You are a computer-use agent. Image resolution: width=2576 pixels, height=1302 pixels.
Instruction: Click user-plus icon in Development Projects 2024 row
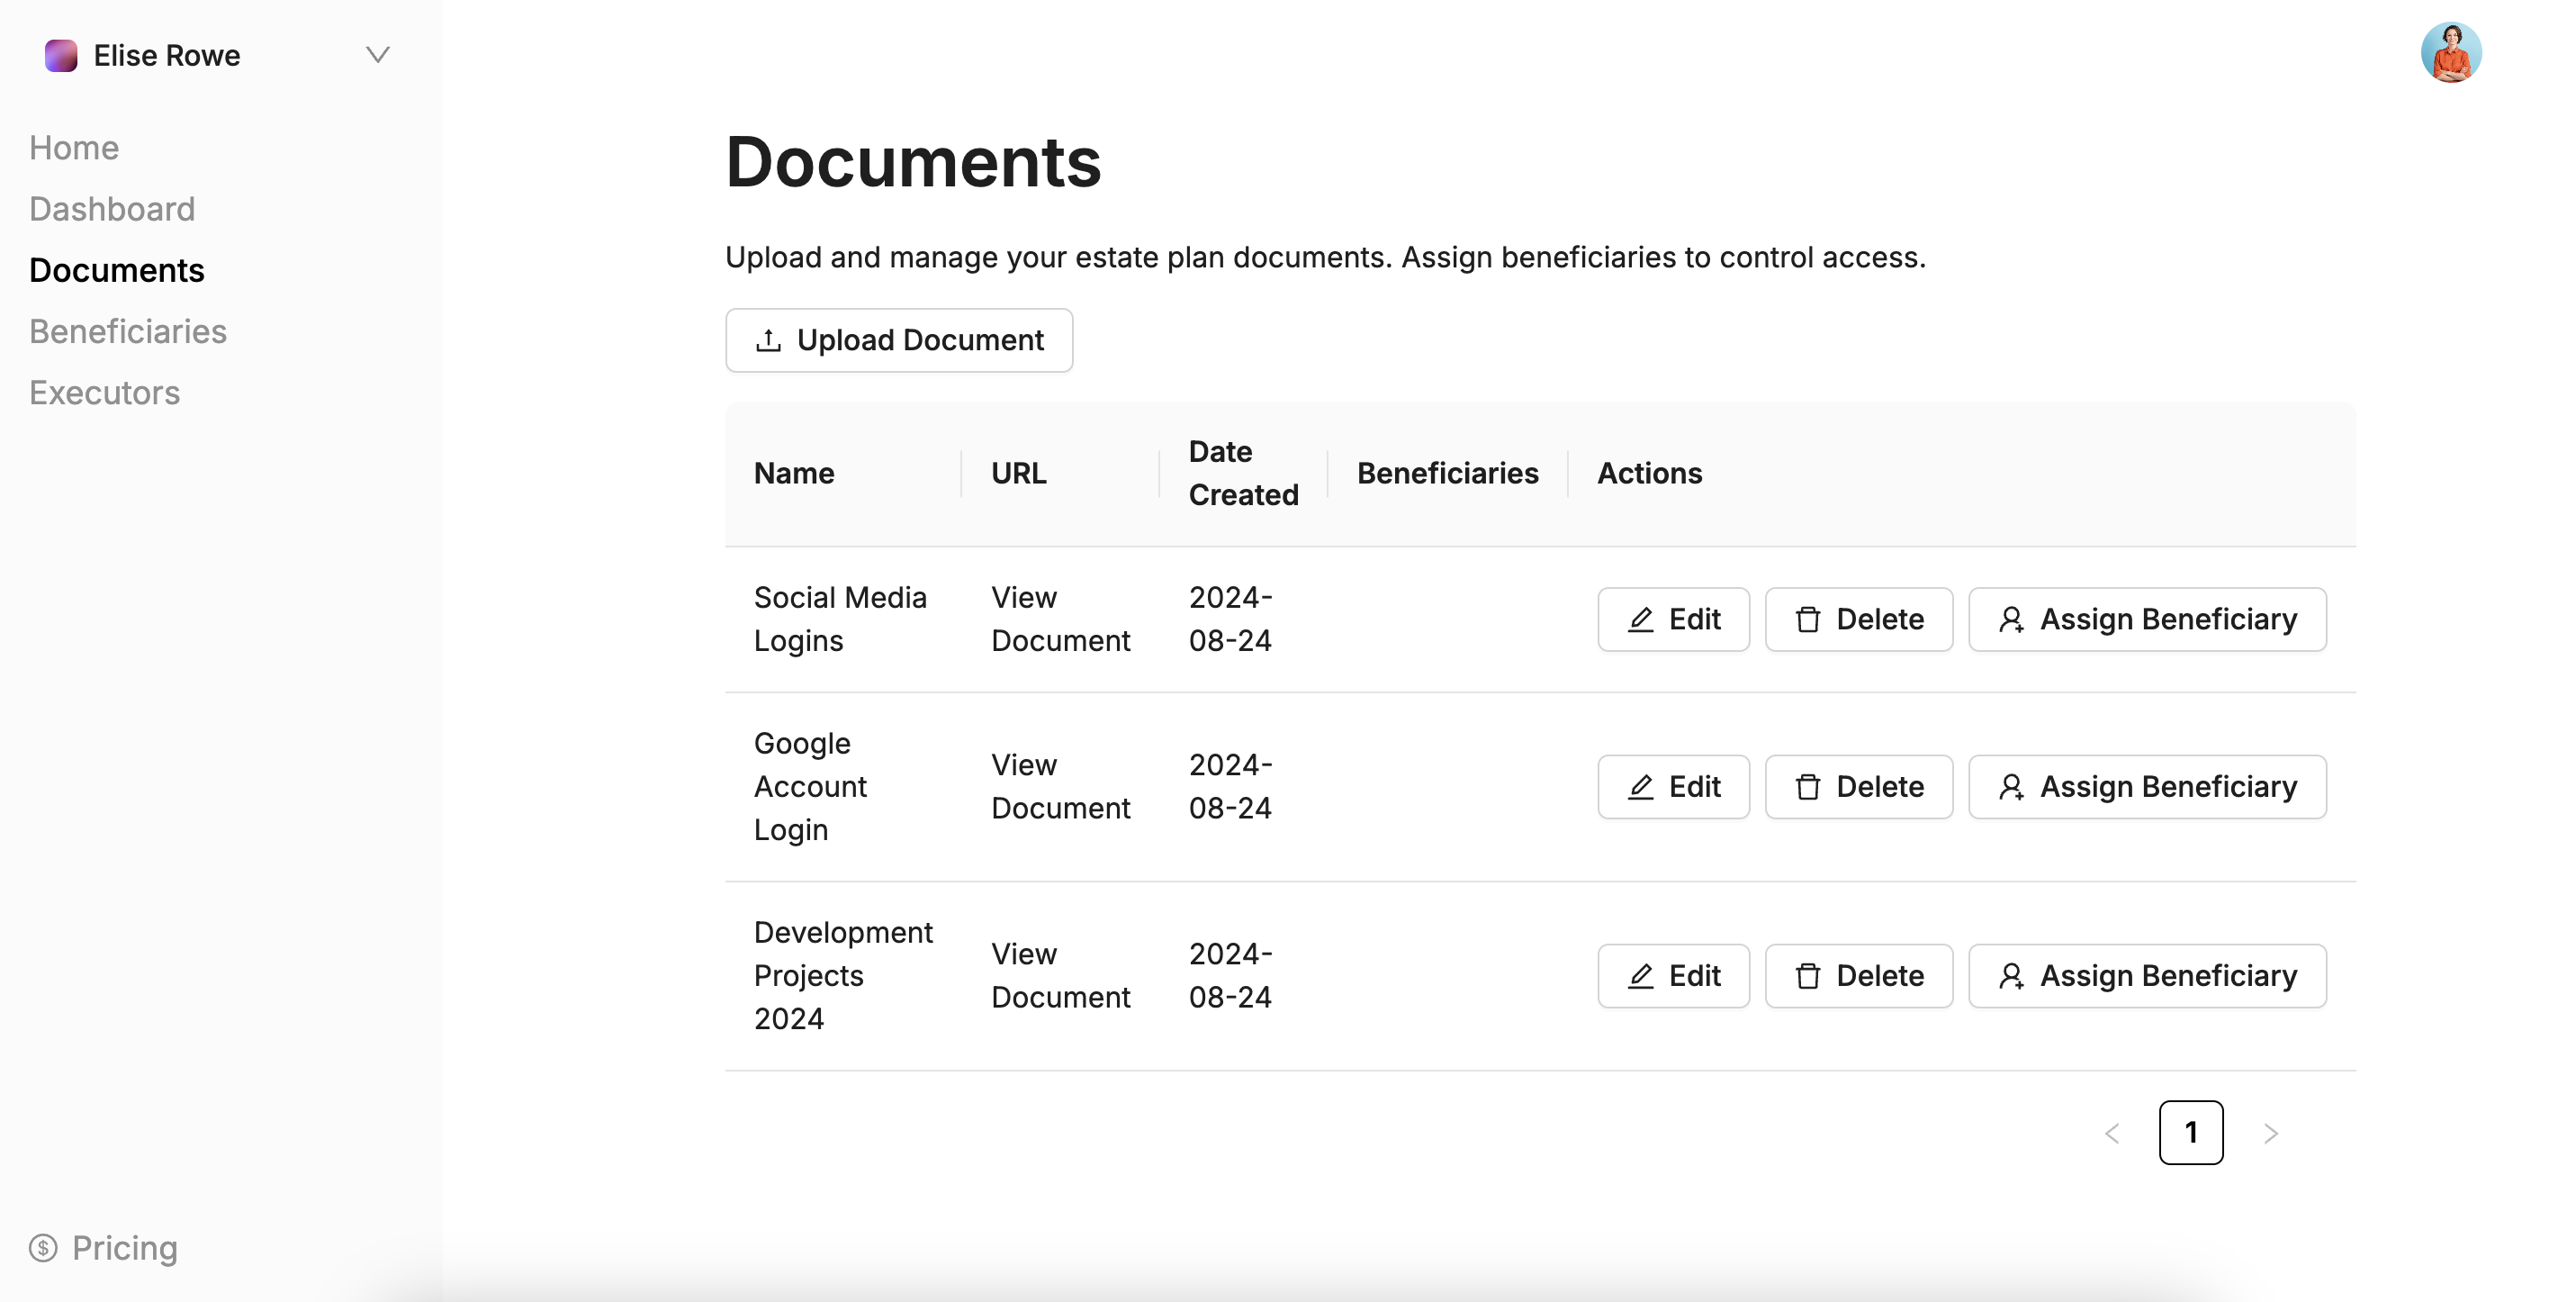[2011, 975]
